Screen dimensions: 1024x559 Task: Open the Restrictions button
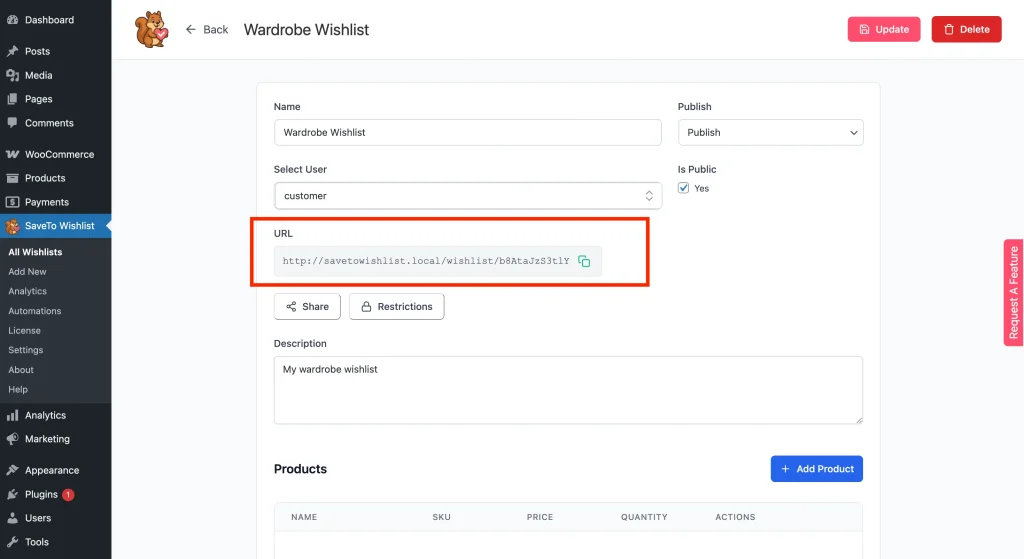(x=396, y=306)
